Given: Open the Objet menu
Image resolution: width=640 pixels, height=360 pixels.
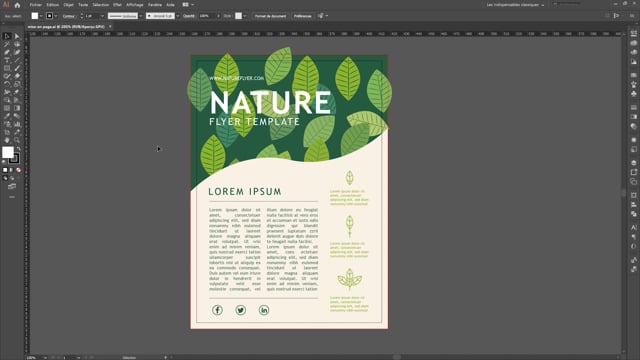Looking at the screenshot, I should tap(68, 5).
